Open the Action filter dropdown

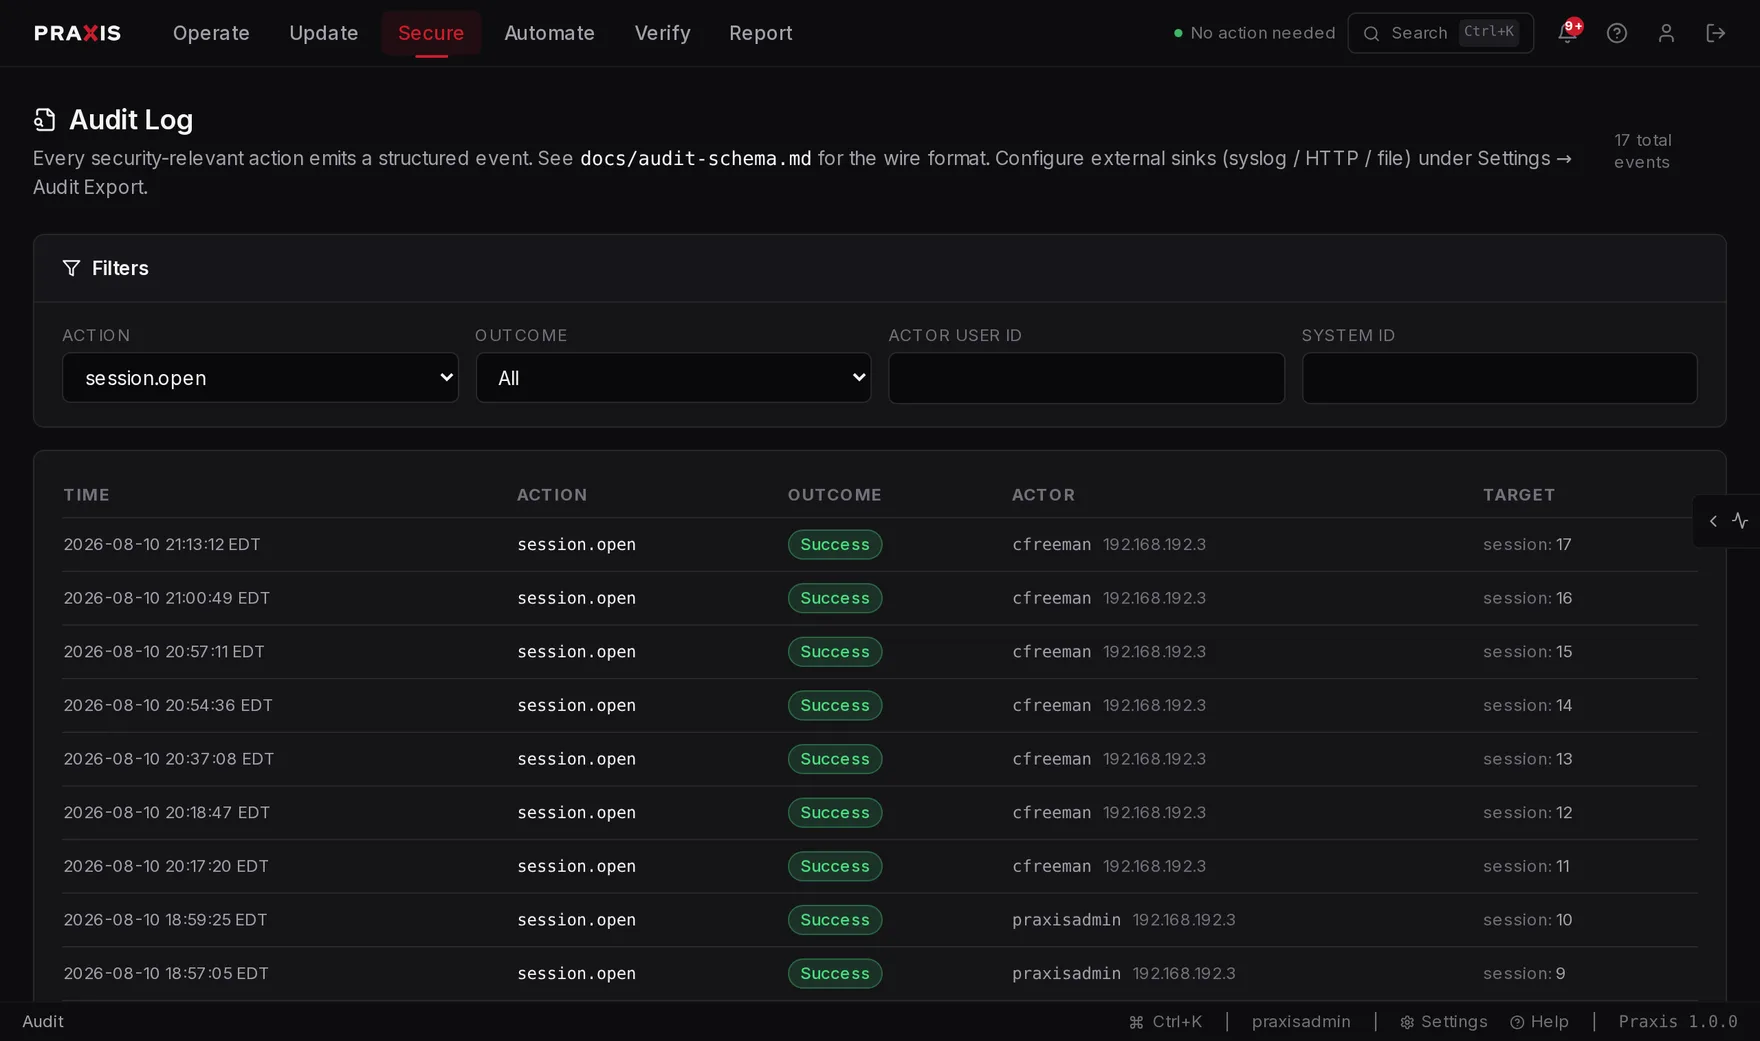[260, 378]
